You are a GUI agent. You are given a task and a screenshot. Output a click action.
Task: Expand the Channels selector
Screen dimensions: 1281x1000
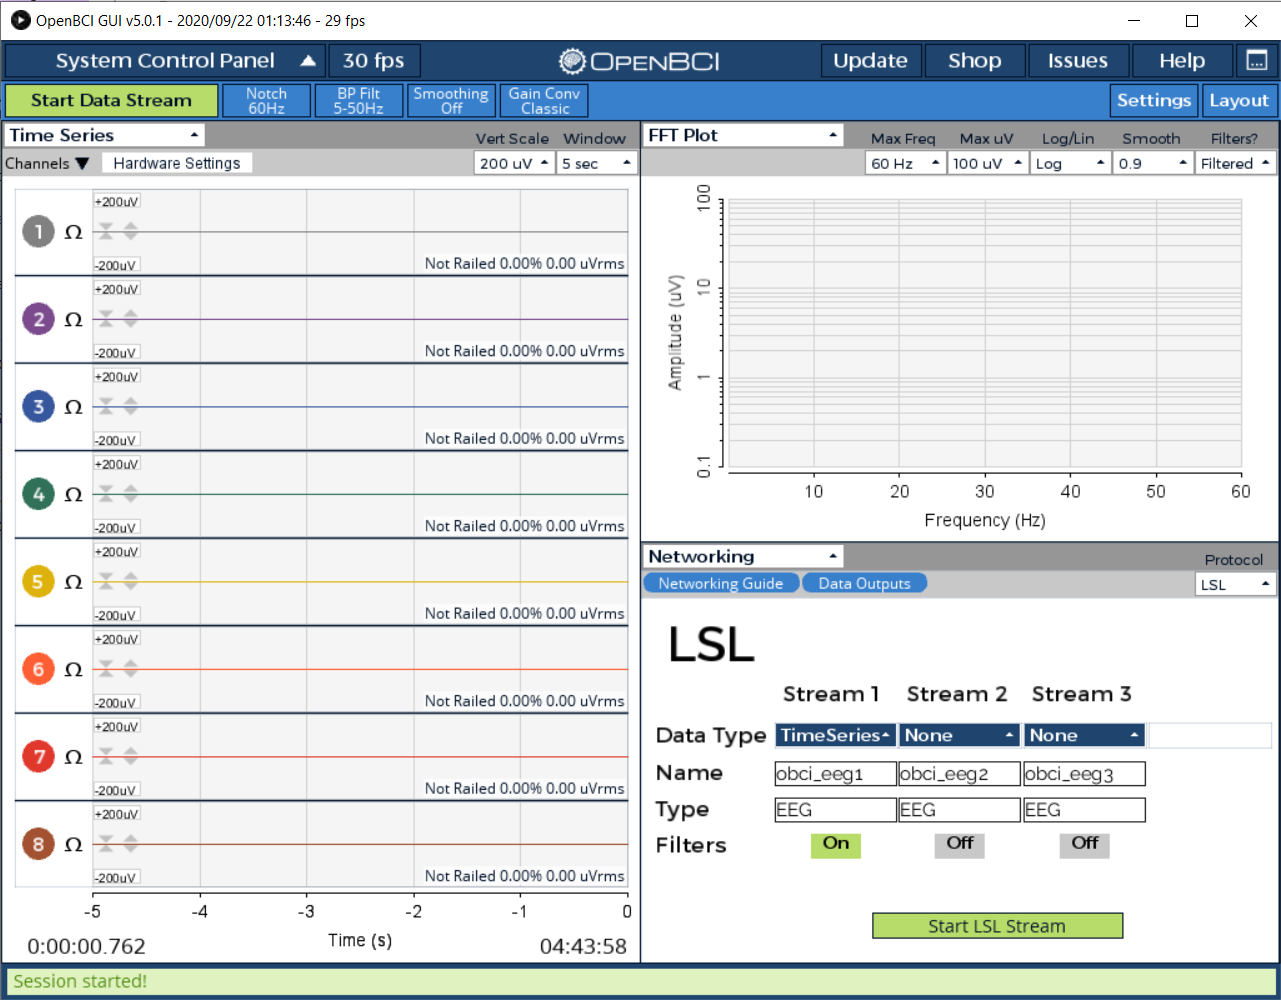coord(47,163)
